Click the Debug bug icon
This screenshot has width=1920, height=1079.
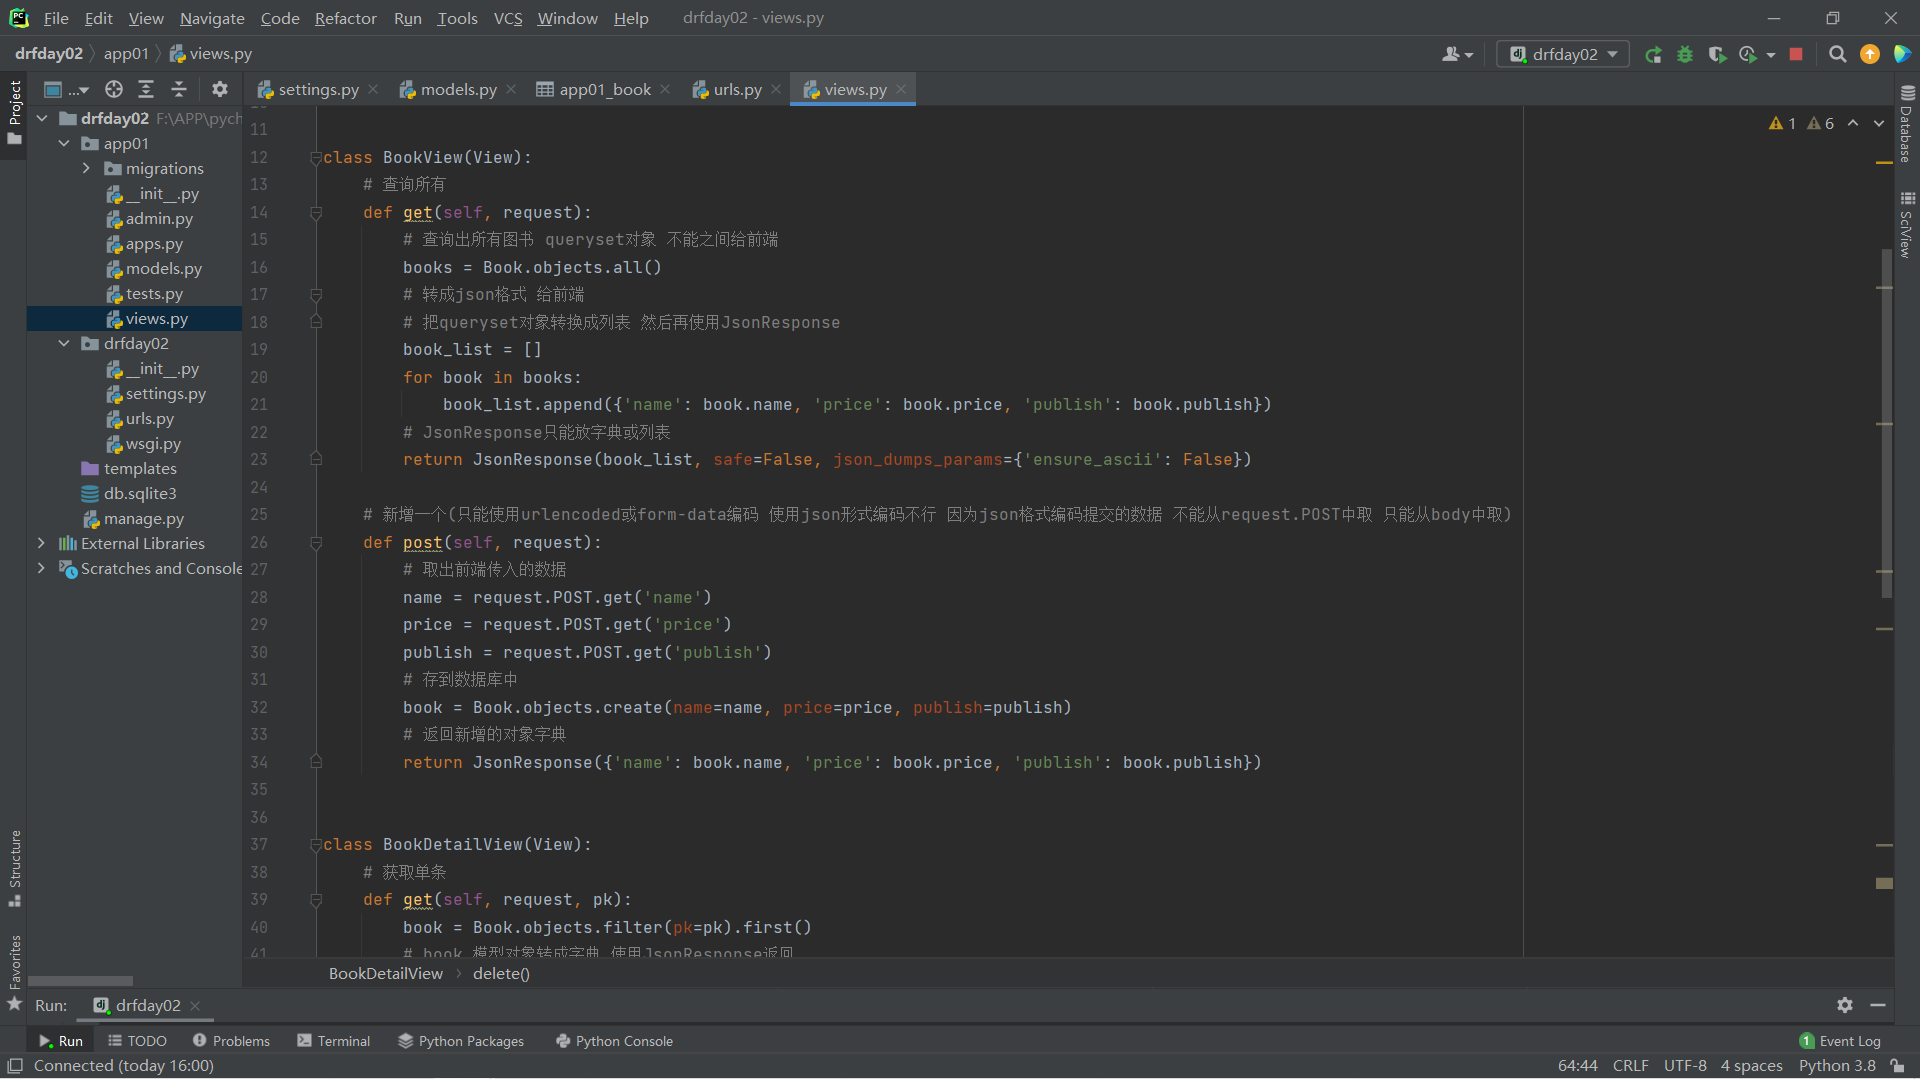point(1685,55)
